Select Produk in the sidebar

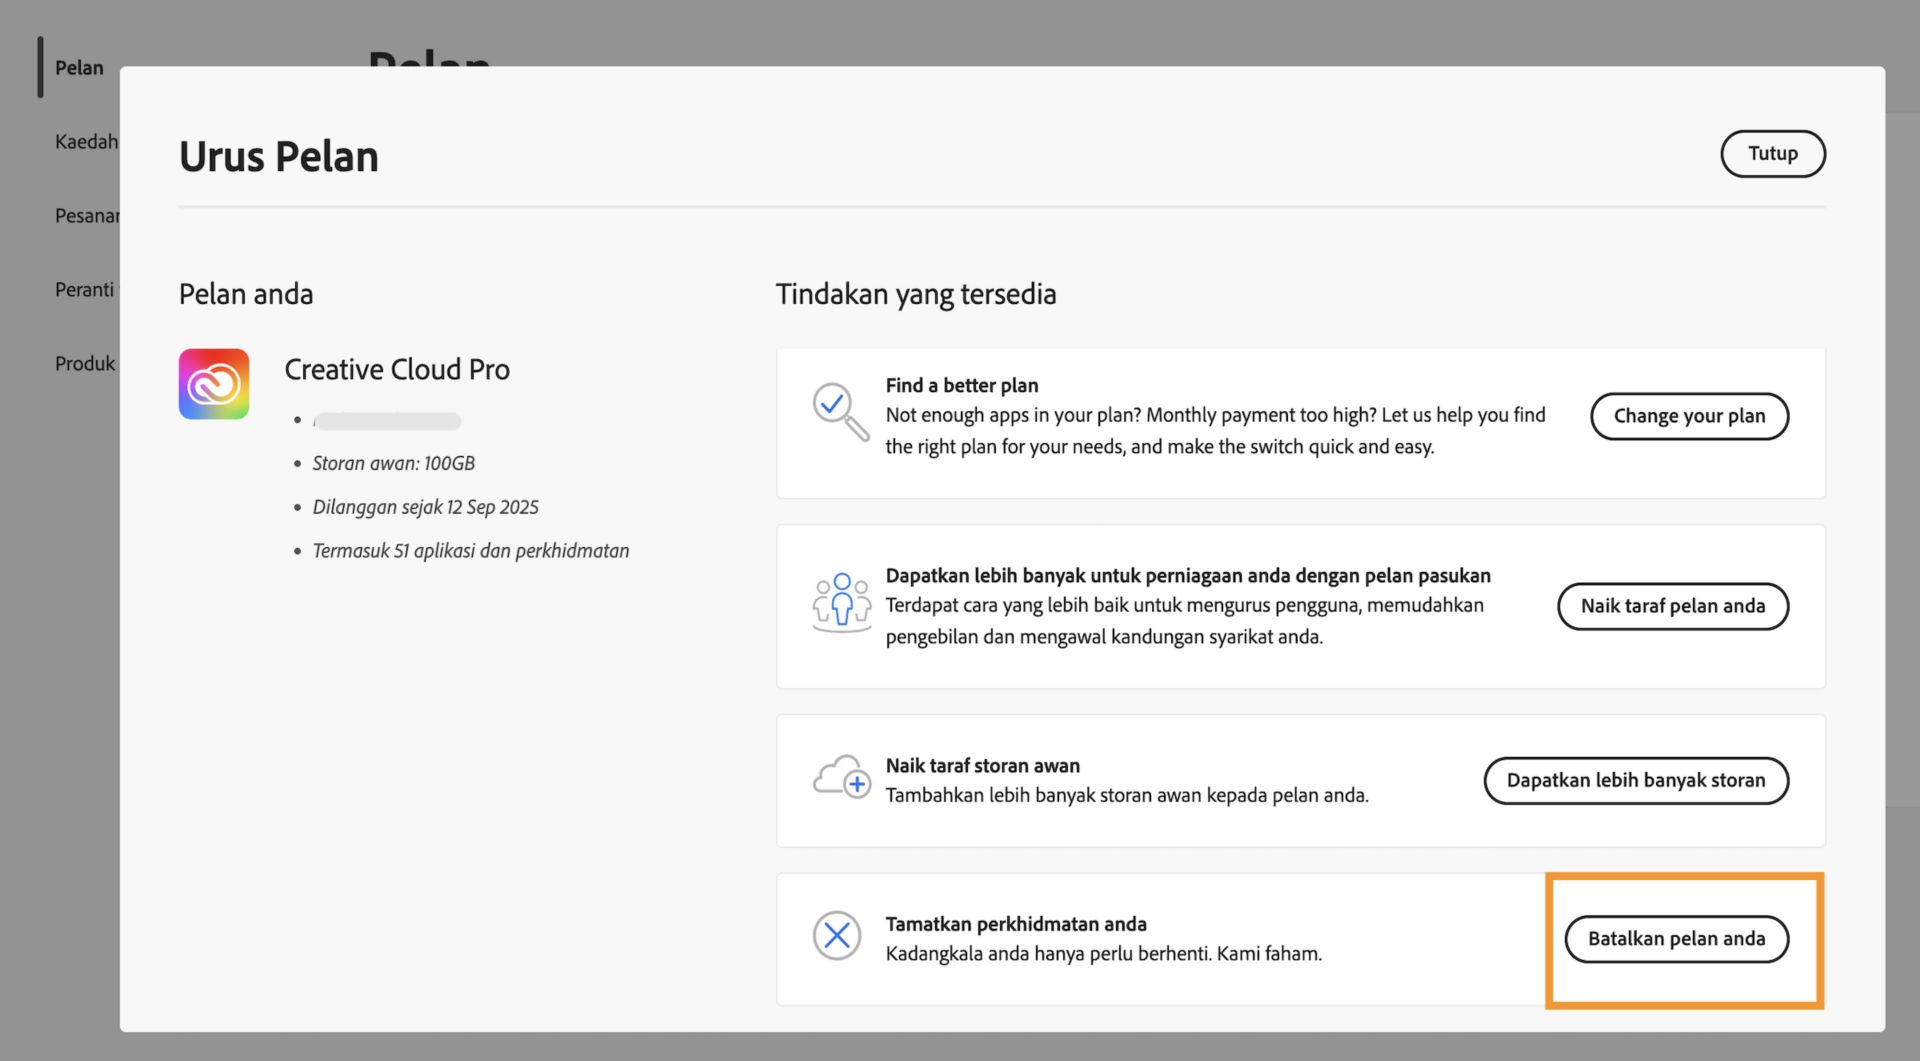pos(84,363)
